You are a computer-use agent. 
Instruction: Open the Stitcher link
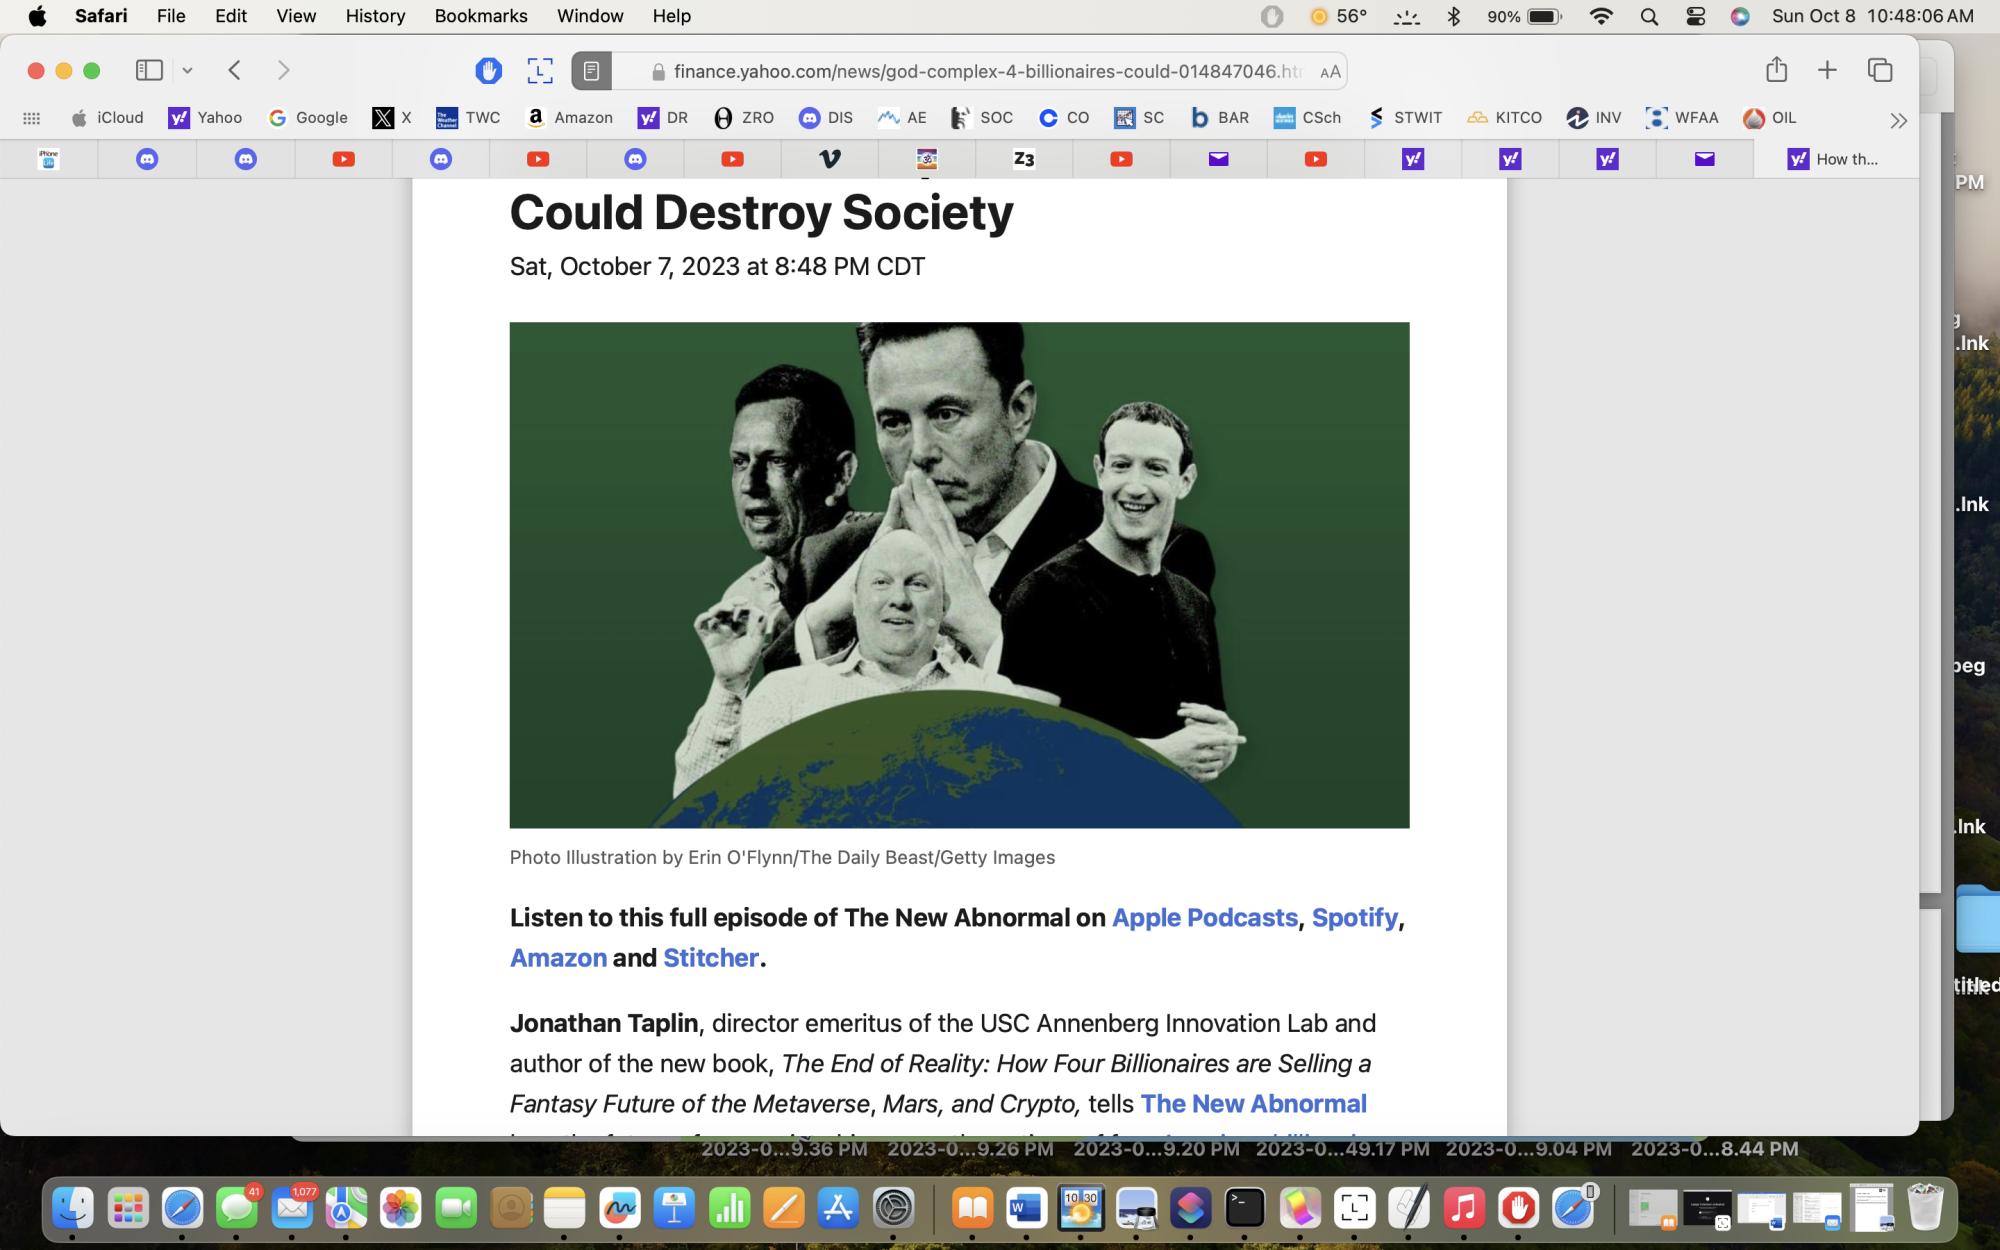tap(710, 957)
